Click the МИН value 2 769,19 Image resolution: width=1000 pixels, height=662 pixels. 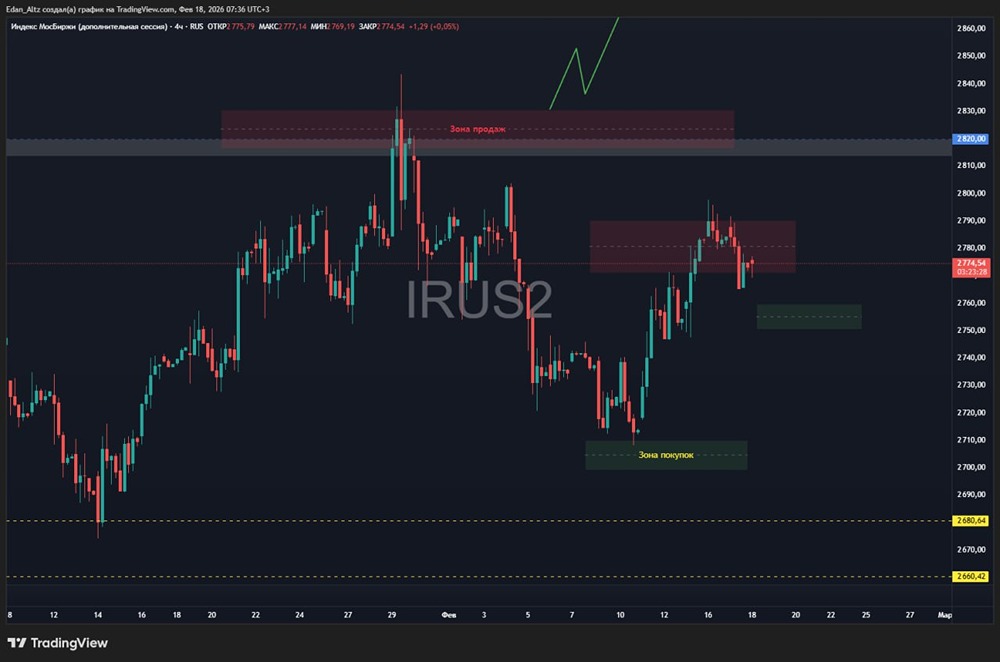click(x=341, y=27)
